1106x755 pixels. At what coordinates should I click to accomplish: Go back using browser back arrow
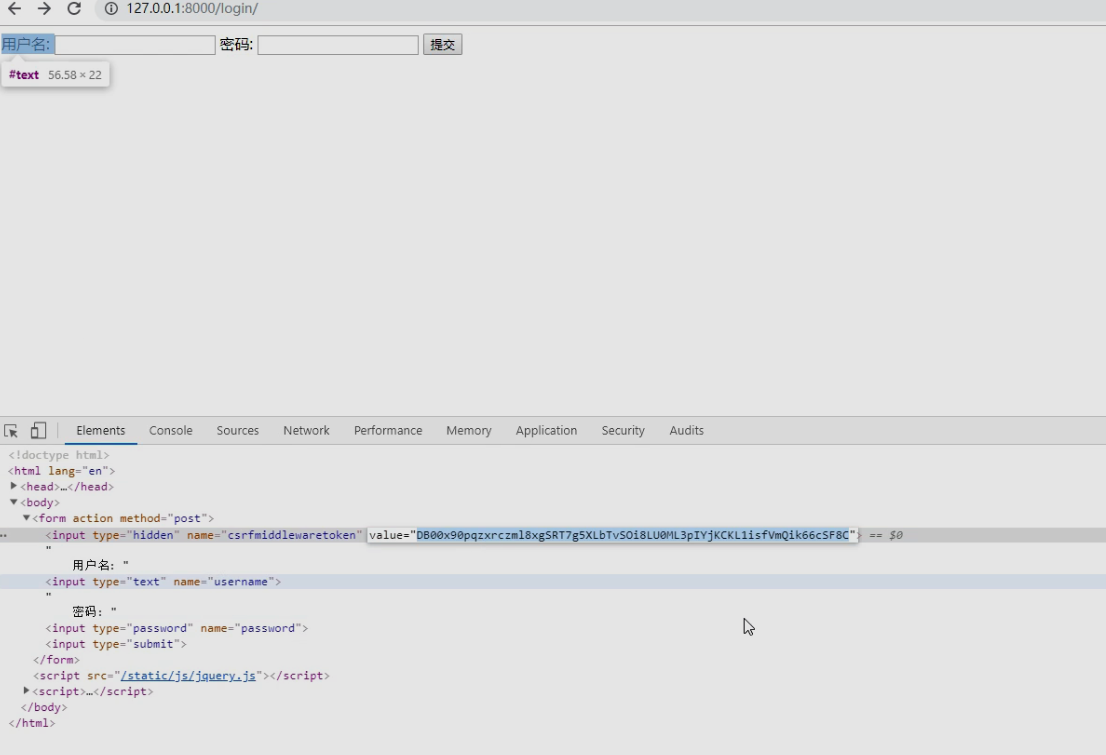pyautogui.click(x=14, y=8)
